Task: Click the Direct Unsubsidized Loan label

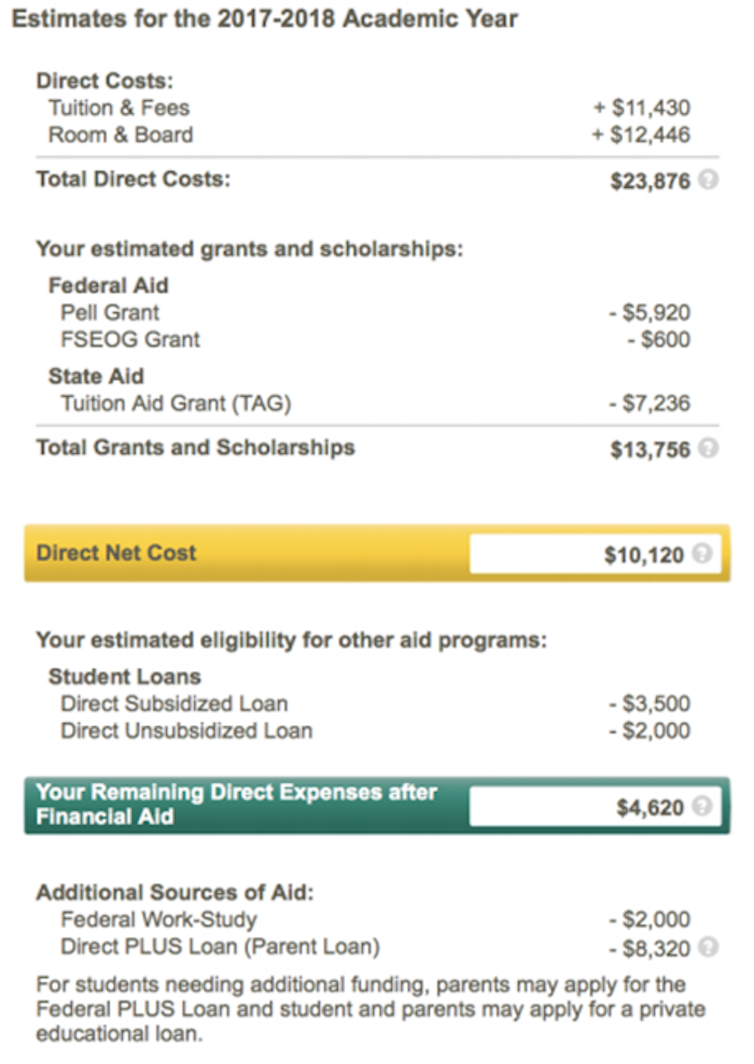Action: [x=186, y=731]
